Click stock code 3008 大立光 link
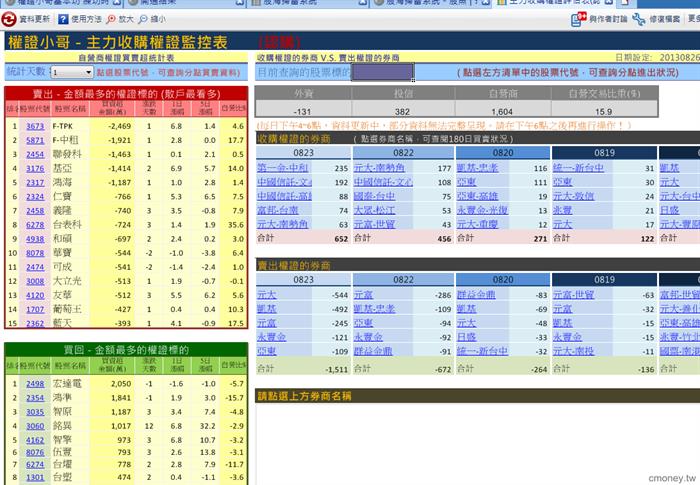Image resolution: width=700 pixels, height=485 pixels. pos(35,281)
